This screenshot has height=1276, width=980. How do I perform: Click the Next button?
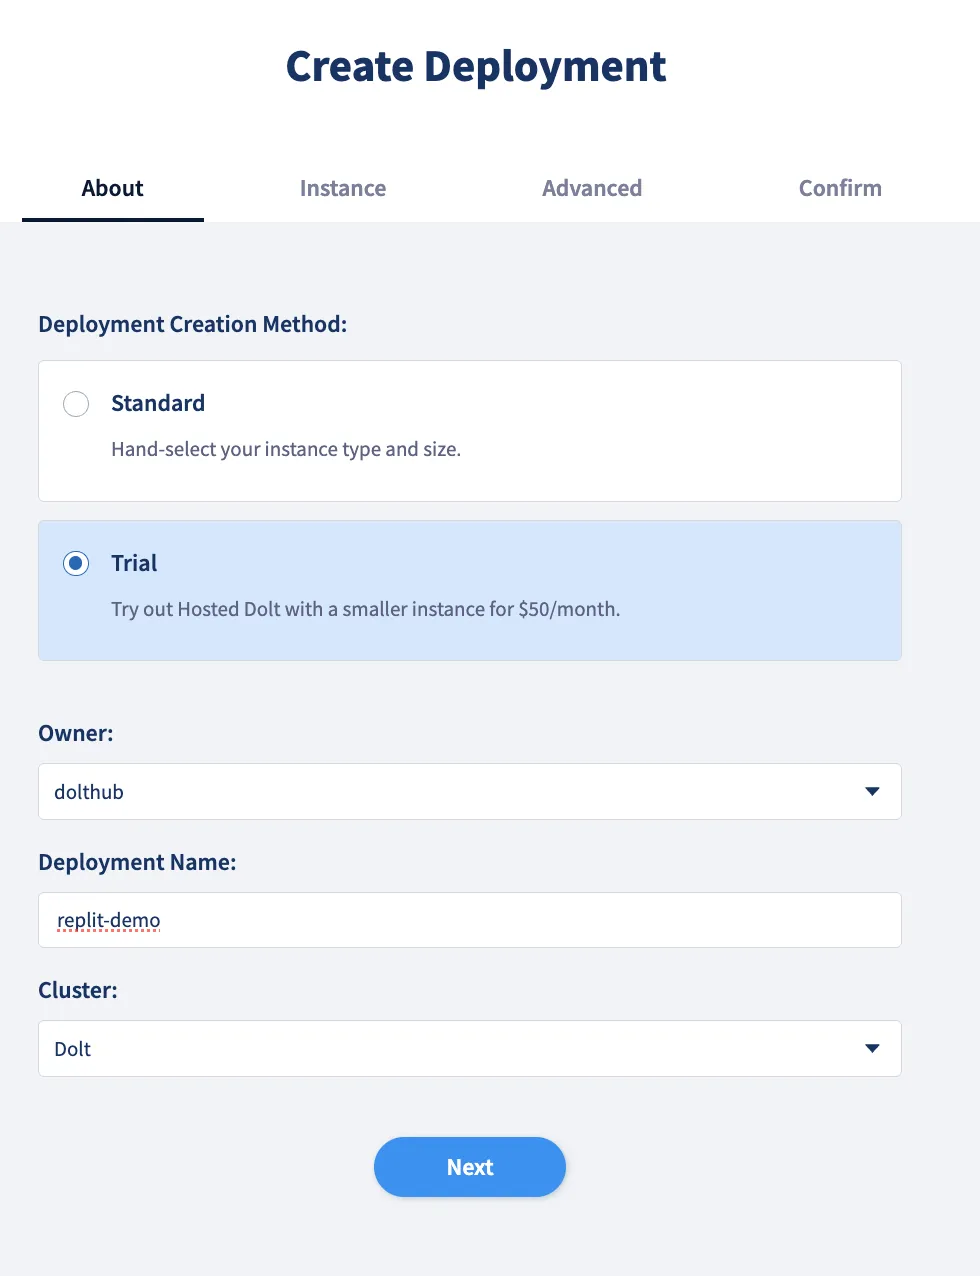[470, 1167]
